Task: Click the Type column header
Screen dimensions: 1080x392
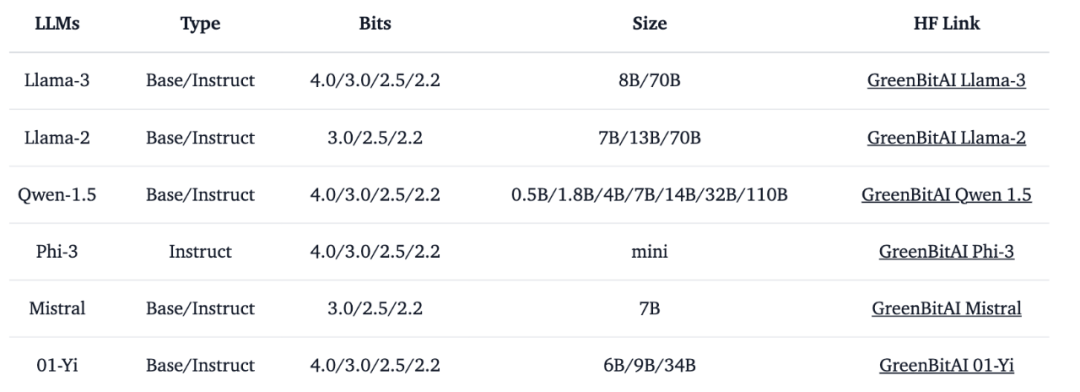Action: [x=200, y=23]
